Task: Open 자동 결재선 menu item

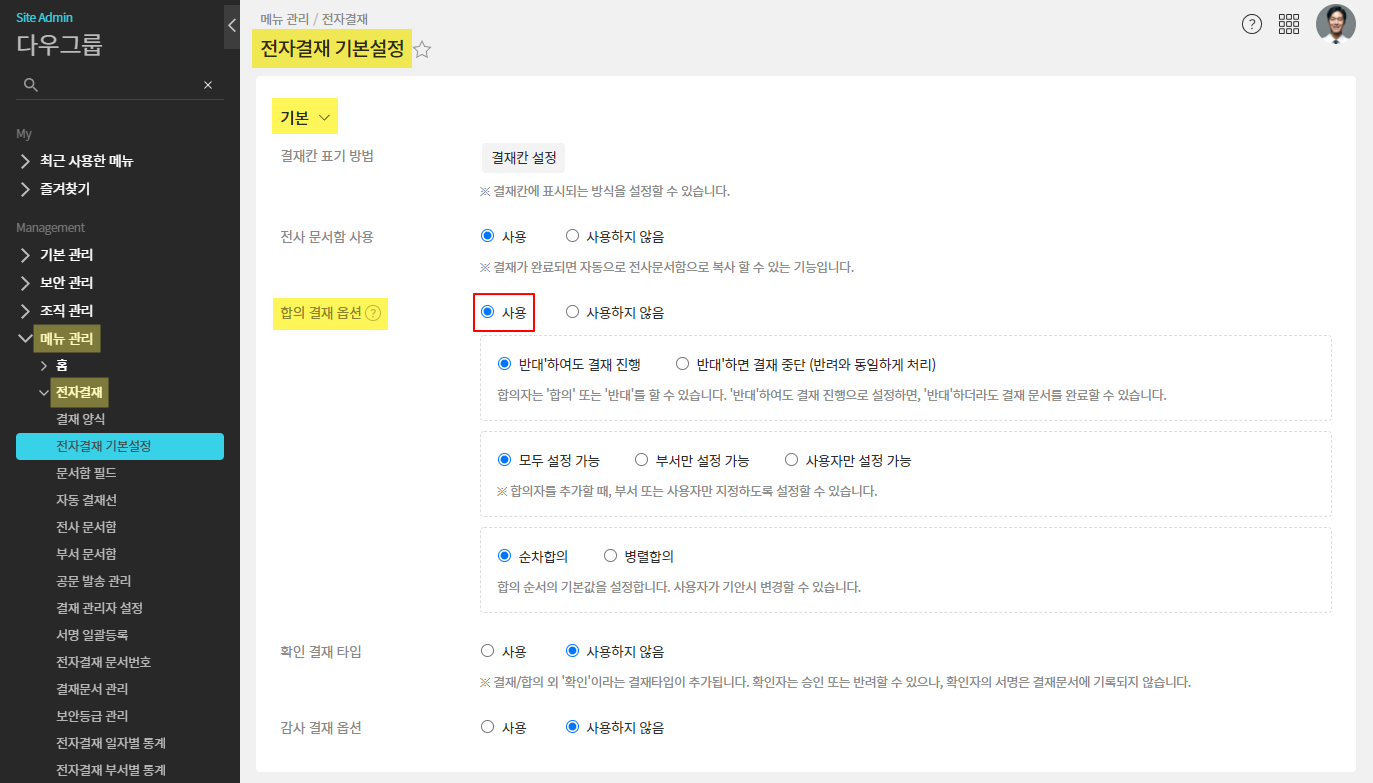Action: tap(87, 500)
